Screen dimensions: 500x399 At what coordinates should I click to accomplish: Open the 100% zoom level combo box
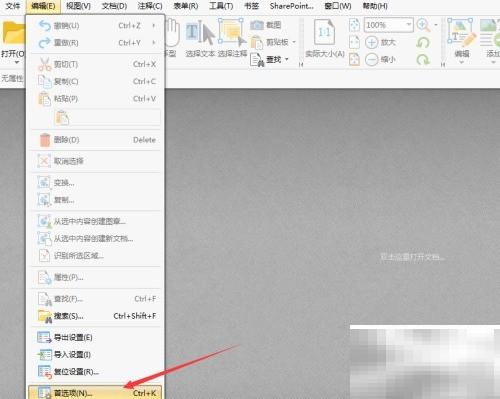point(389,25)
